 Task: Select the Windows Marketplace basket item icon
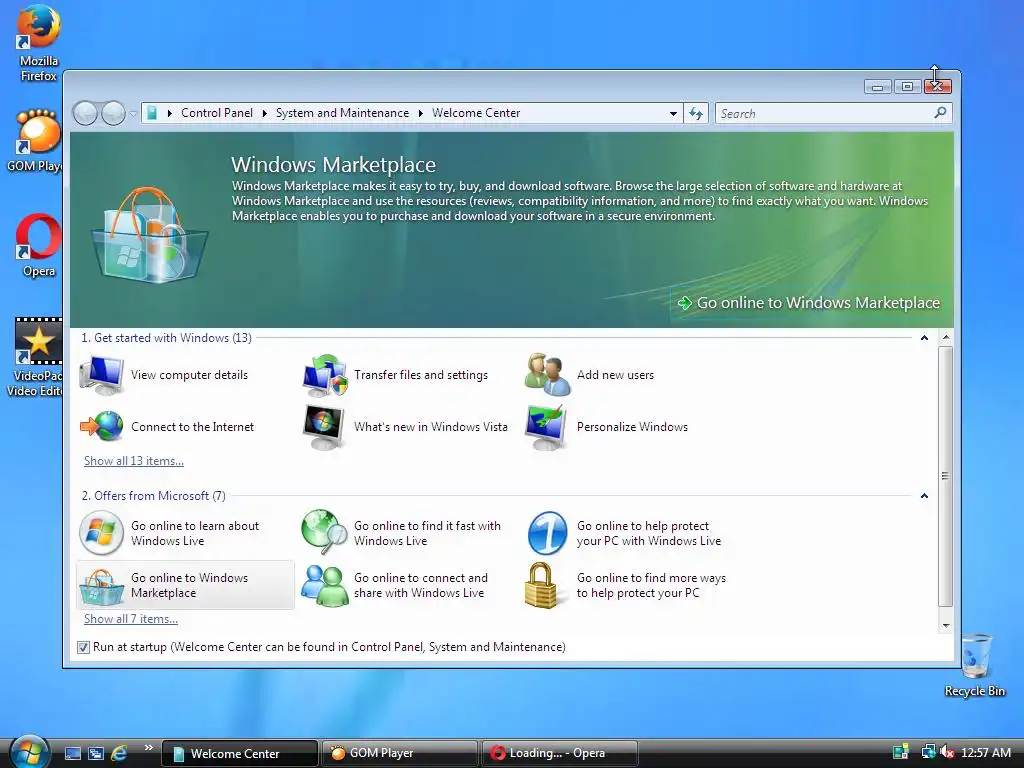click(101, 586)
